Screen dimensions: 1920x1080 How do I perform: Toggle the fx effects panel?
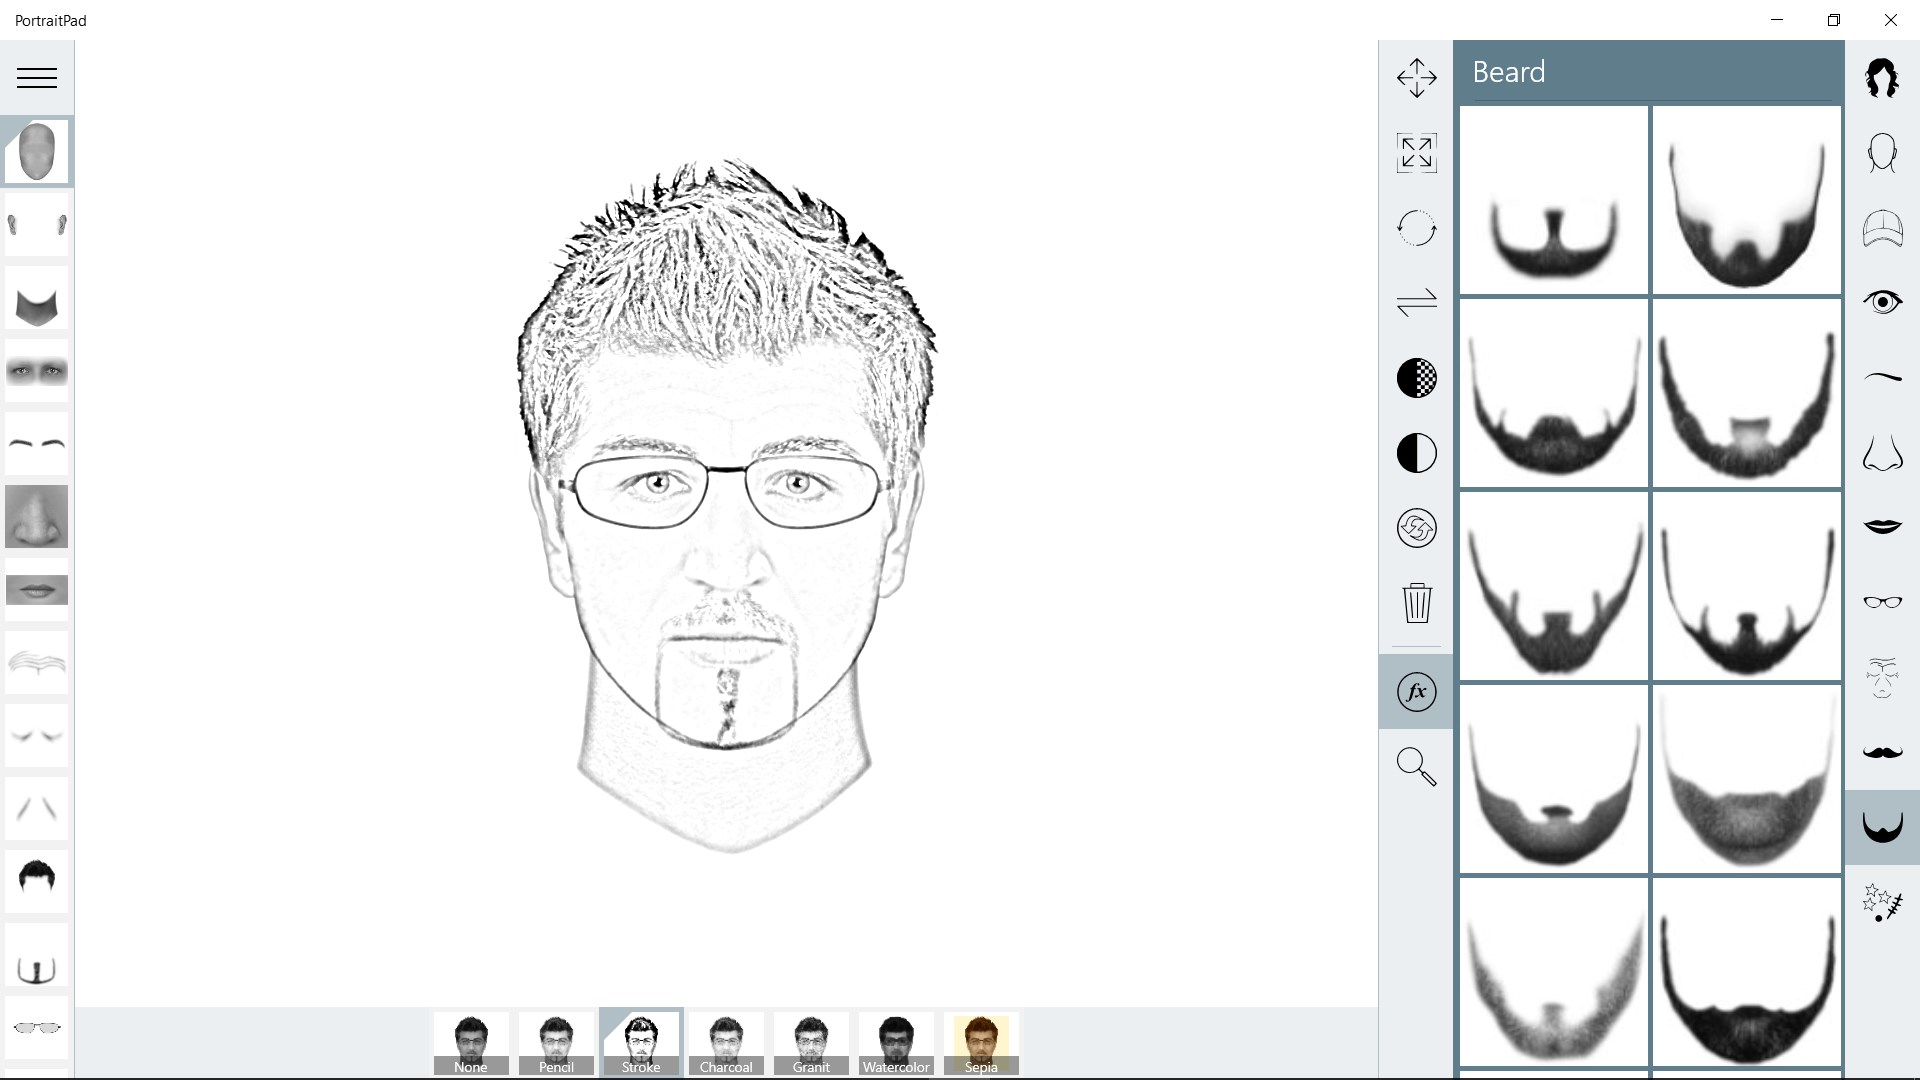[1416, 692]
